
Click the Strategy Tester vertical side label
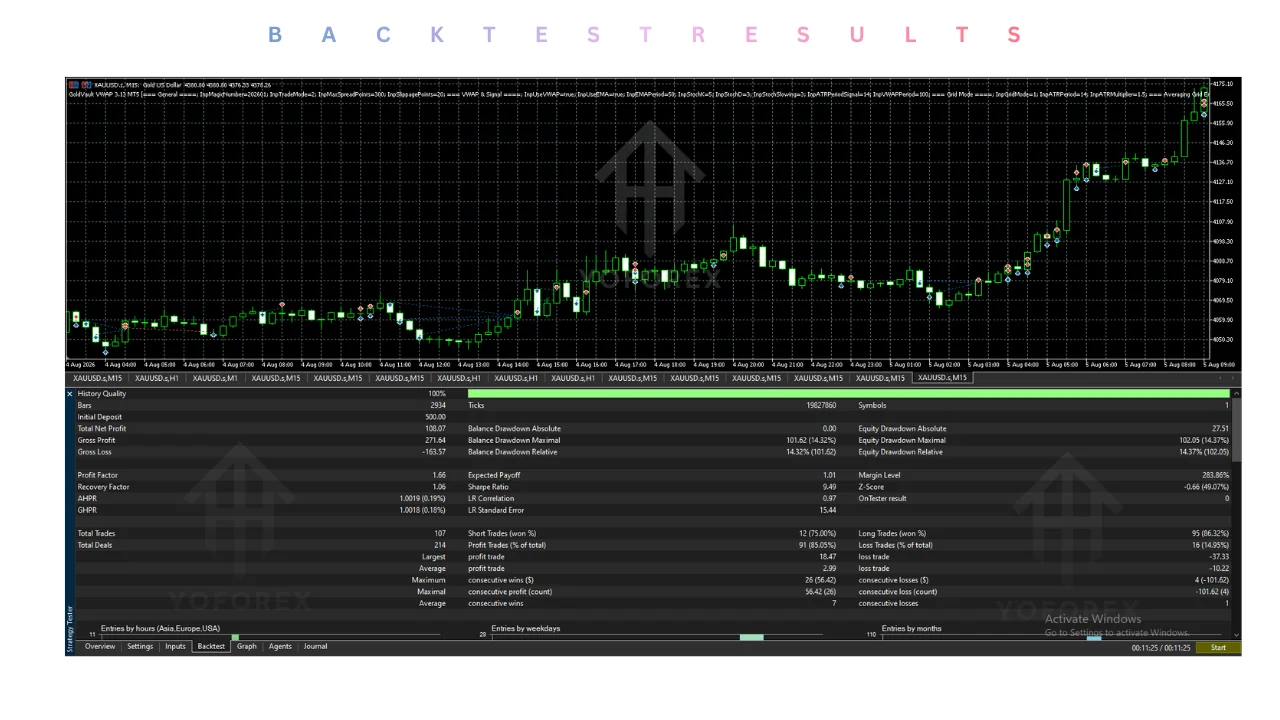[69, 629]
